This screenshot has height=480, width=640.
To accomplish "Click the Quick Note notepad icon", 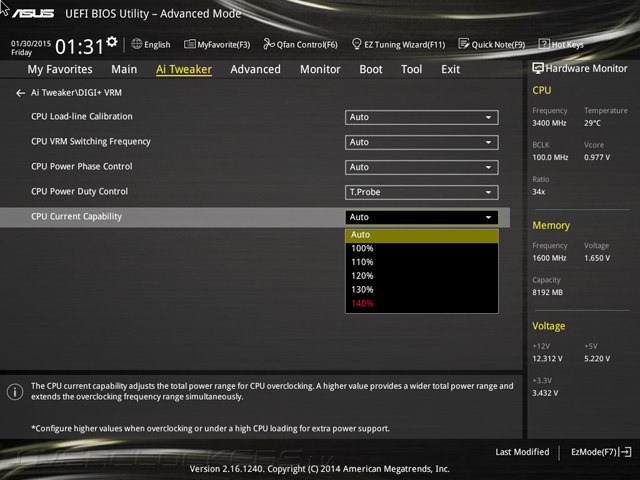I will (x=464, y=44).
